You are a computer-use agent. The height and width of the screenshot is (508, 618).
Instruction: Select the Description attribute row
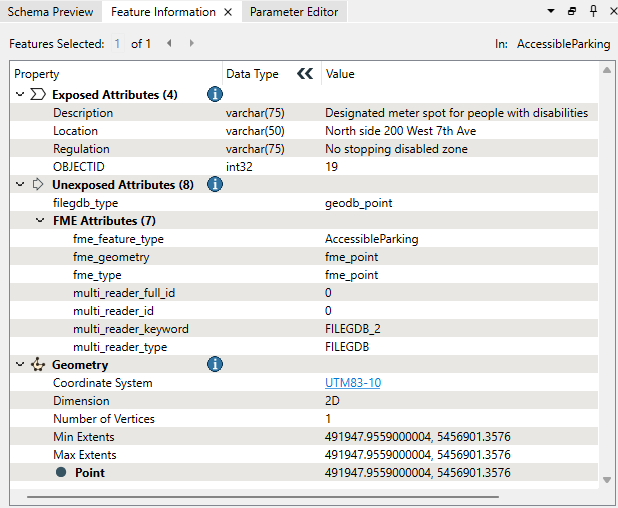click(304, 113)
